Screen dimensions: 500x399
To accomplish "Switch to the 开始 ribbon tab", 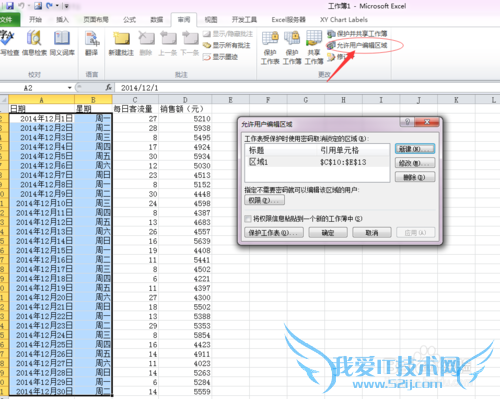I will [x=35, y=19].
